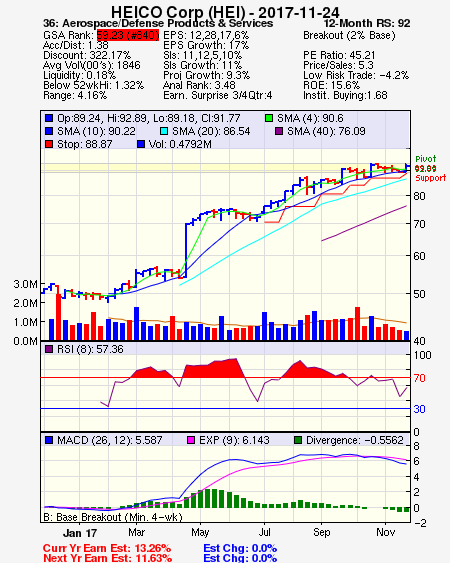Click the Range: 4.16% text
450x563 pixels.
[75, 96]
